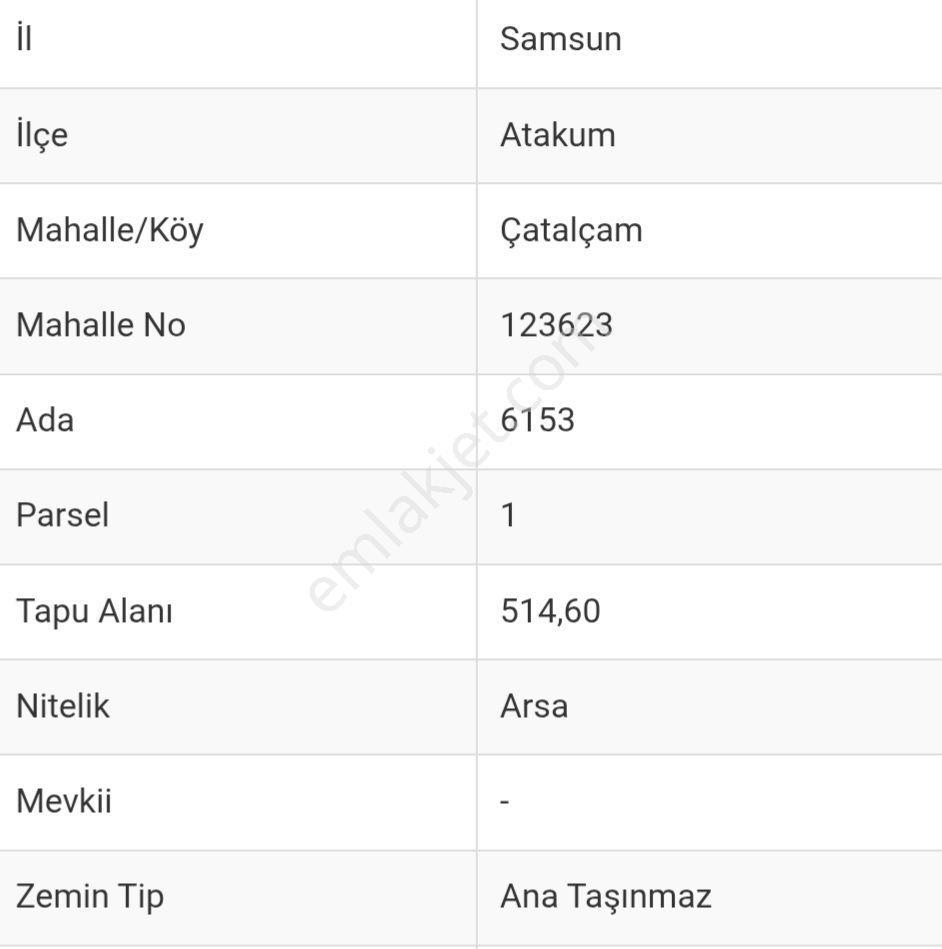The image size is (942, 949).
Task: Click the Parsel row label
Action: coord(62,515)
